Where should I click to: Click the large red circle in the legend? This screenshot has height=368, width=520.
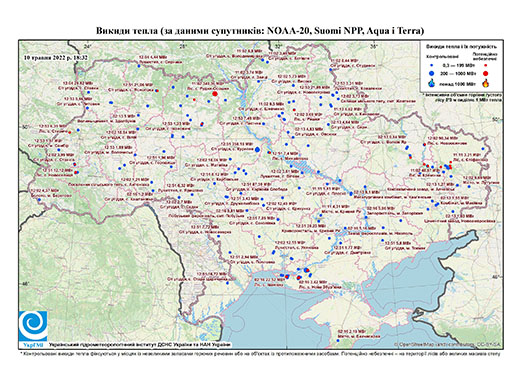pos(485,73)
